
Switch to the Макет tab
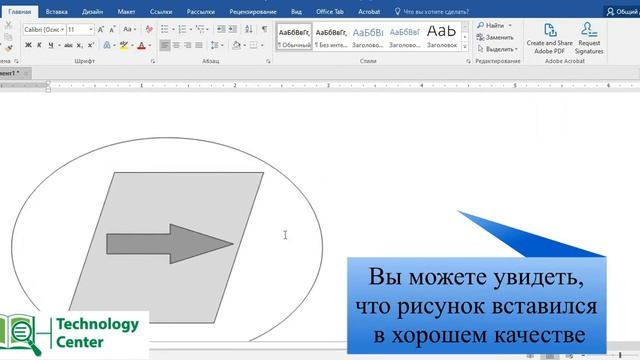click(x=126, y=11)
